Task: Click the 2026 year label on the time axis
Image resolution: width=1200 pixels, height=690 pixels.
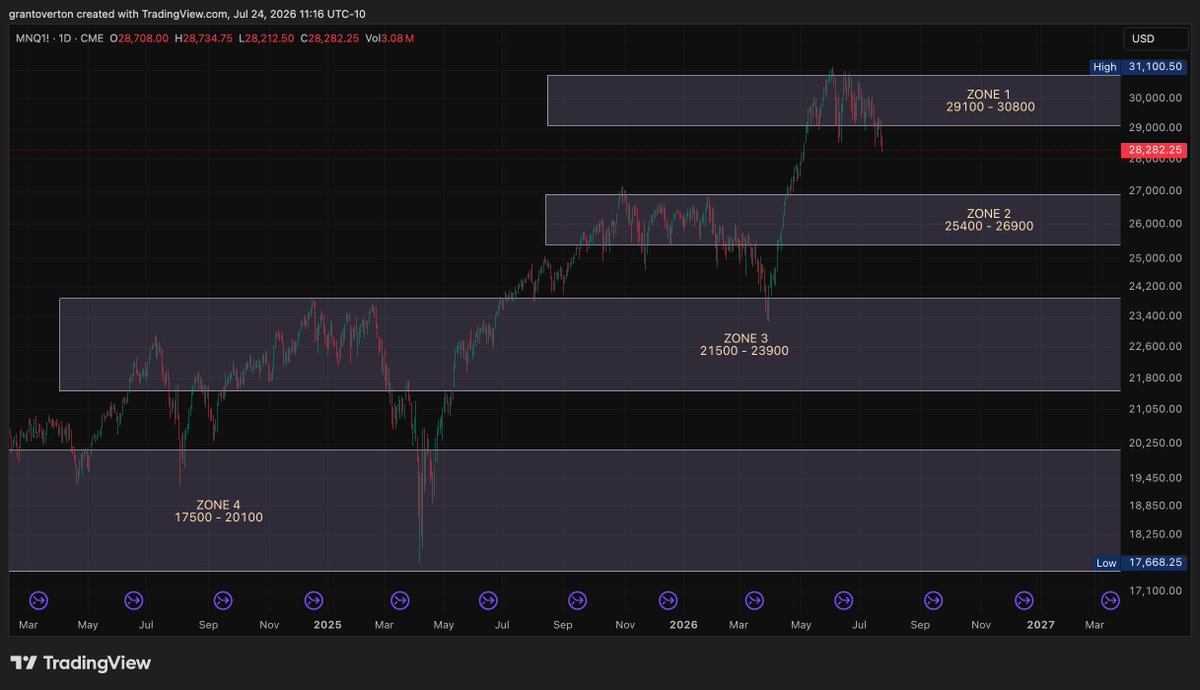Action: (x=683, y=625)
